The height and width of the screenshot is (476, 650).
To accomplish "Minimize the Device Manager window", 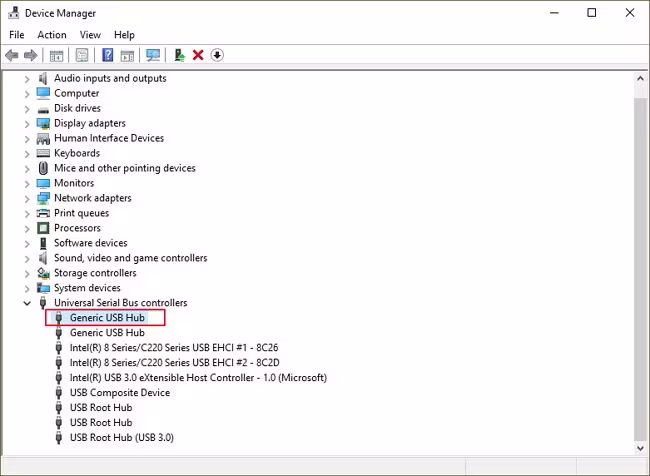I will point(554,13).
